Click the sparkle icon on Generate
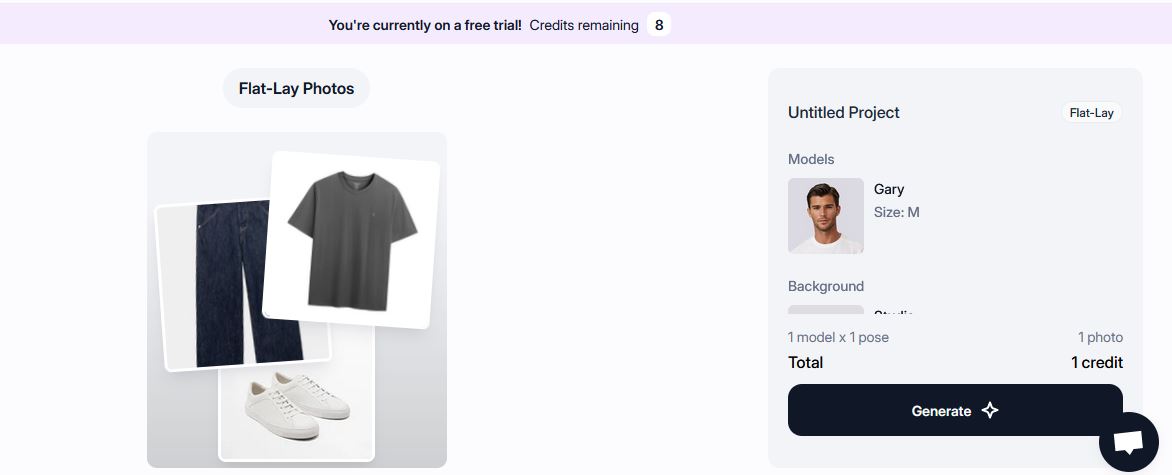Screen dimensions: 1172x475 click(x=990, y=411)
